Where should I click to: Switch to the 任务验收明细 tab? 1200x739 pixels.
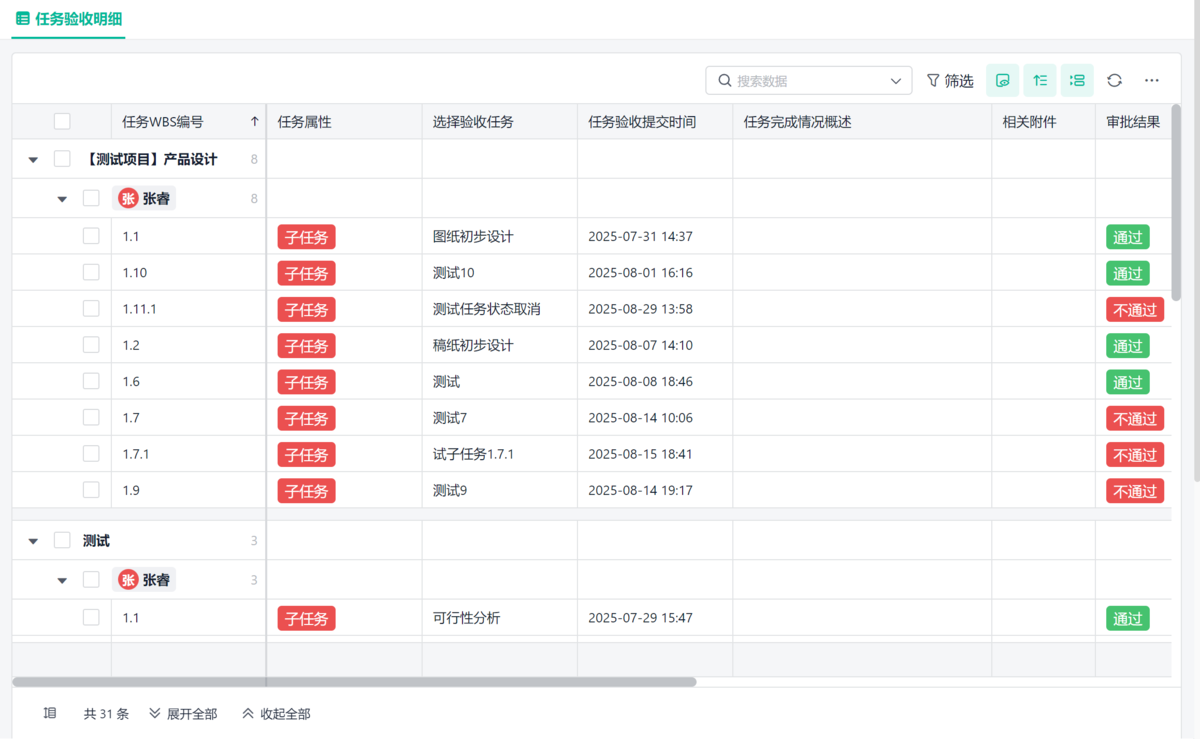[68, 18]
